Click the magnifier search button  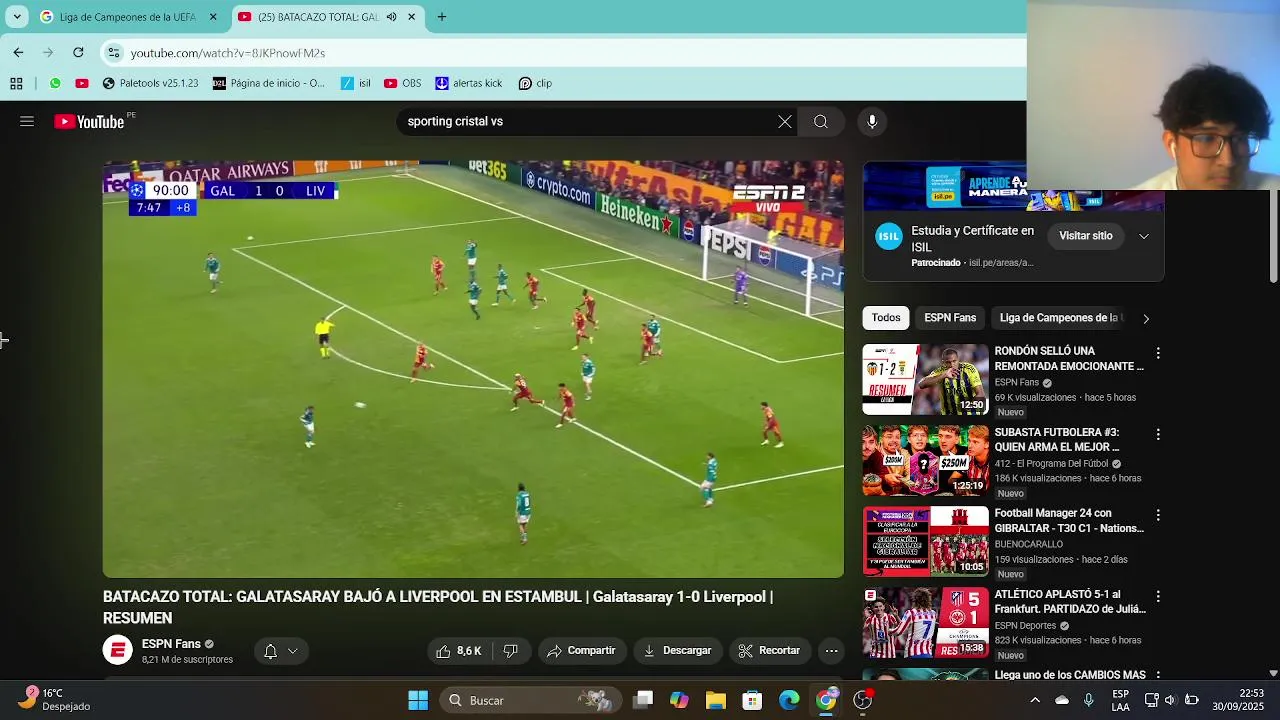point(821,121)
